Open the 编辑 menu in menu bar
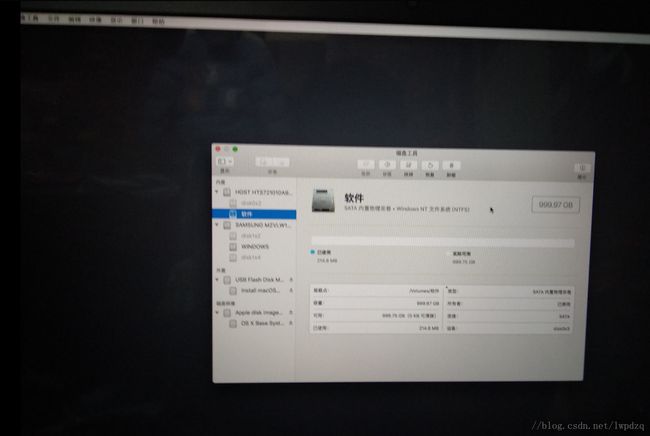650x436 pixels. 75,19
